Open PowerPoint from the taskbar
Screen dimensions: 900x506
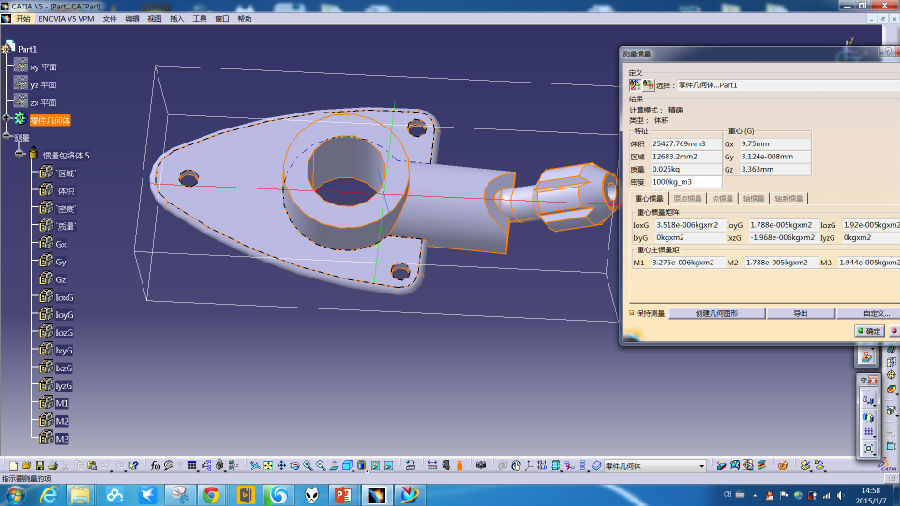tap(342, 495)
